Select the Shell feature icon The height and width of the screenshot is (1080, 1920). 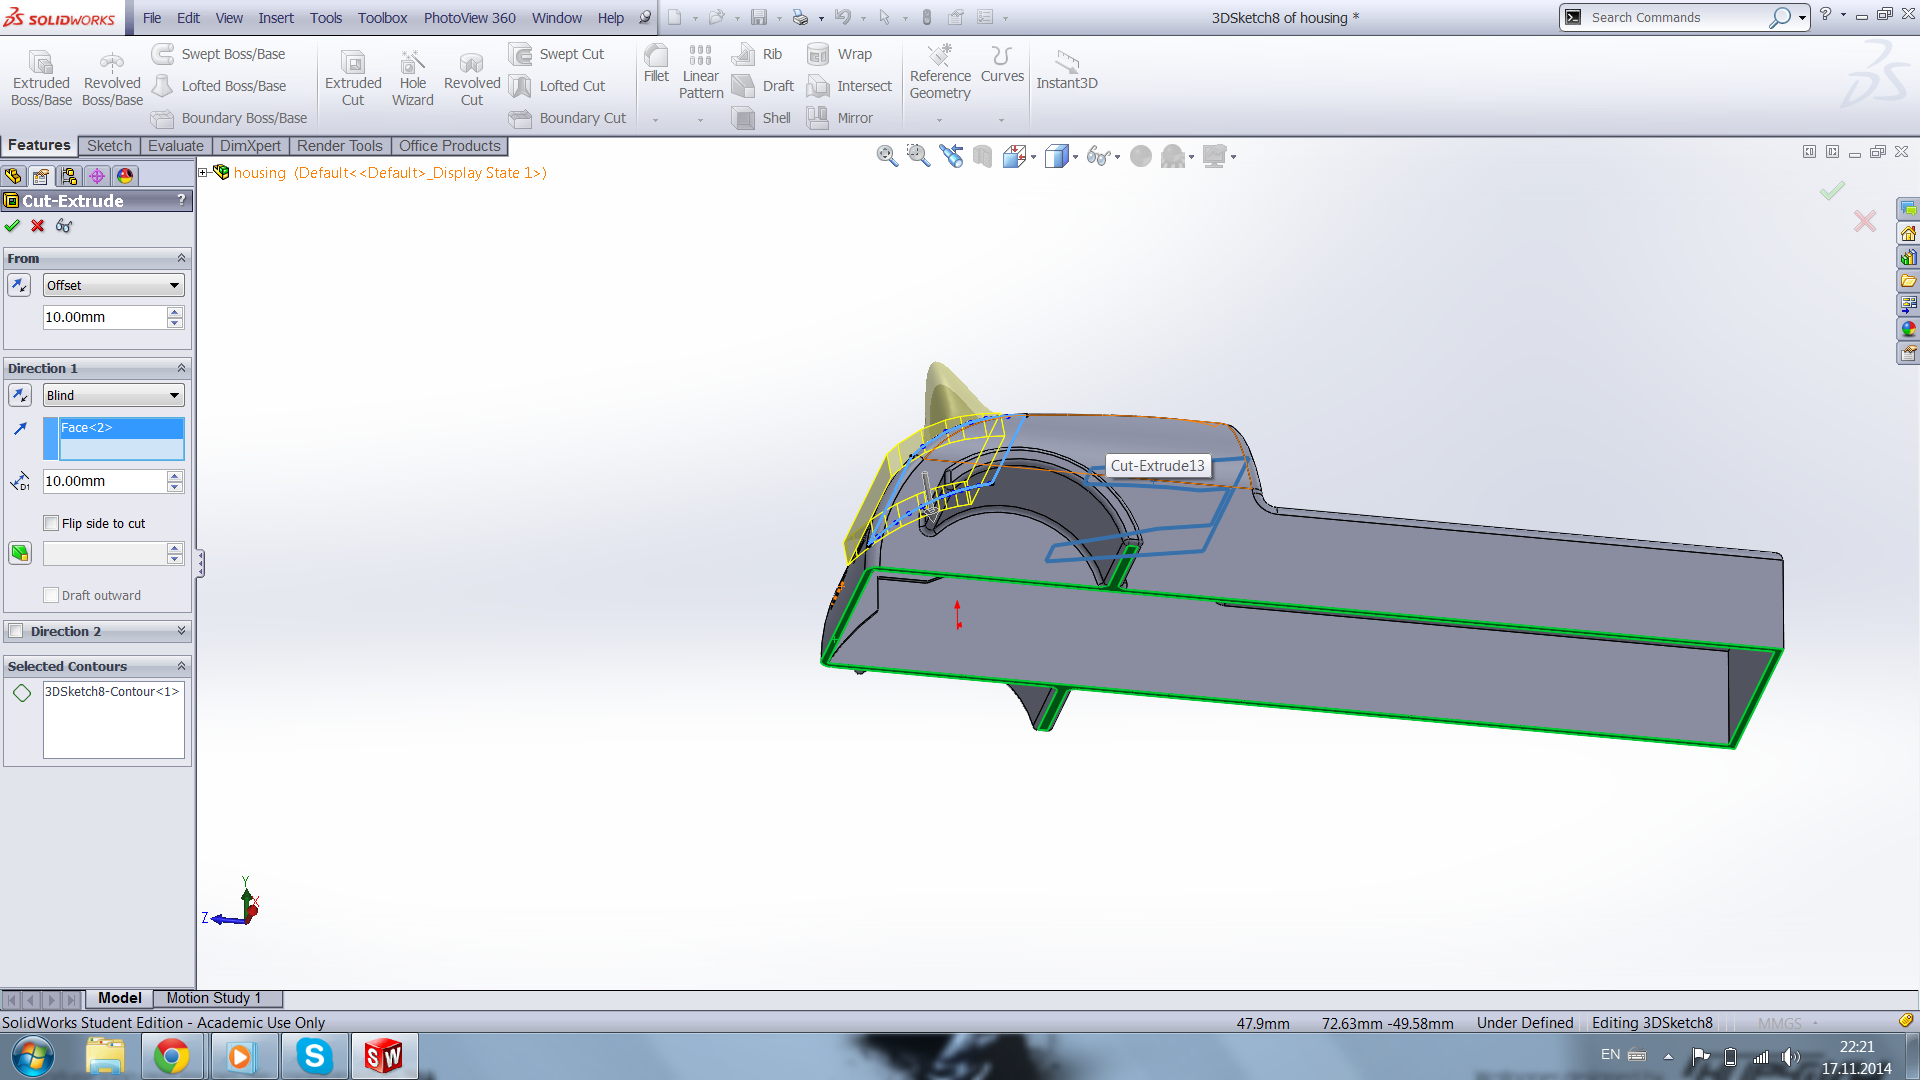tap(744, 118)
